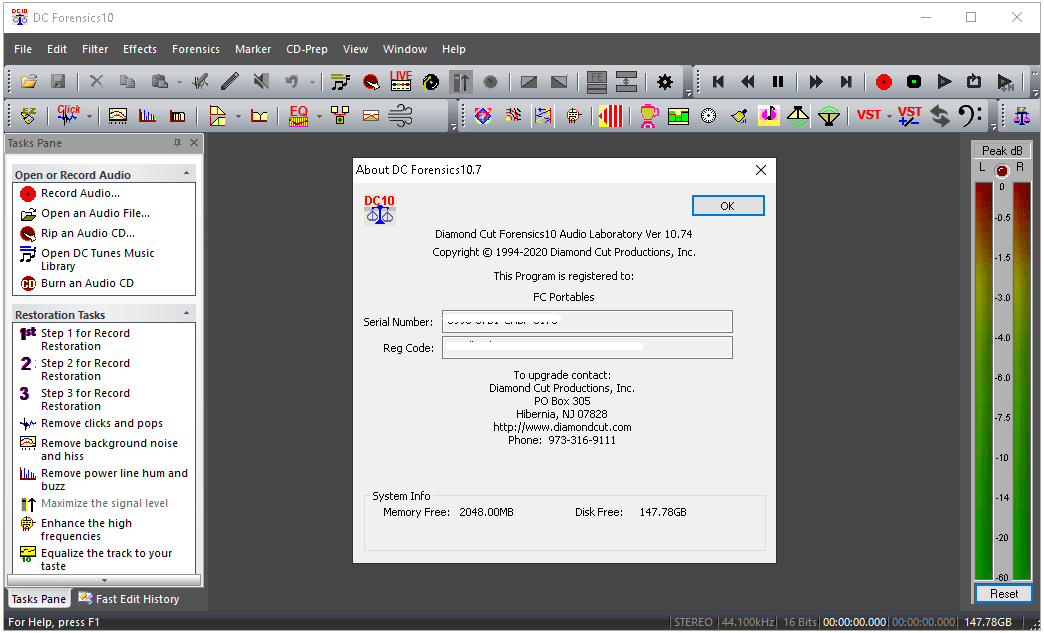Click the rewind button

748,82
